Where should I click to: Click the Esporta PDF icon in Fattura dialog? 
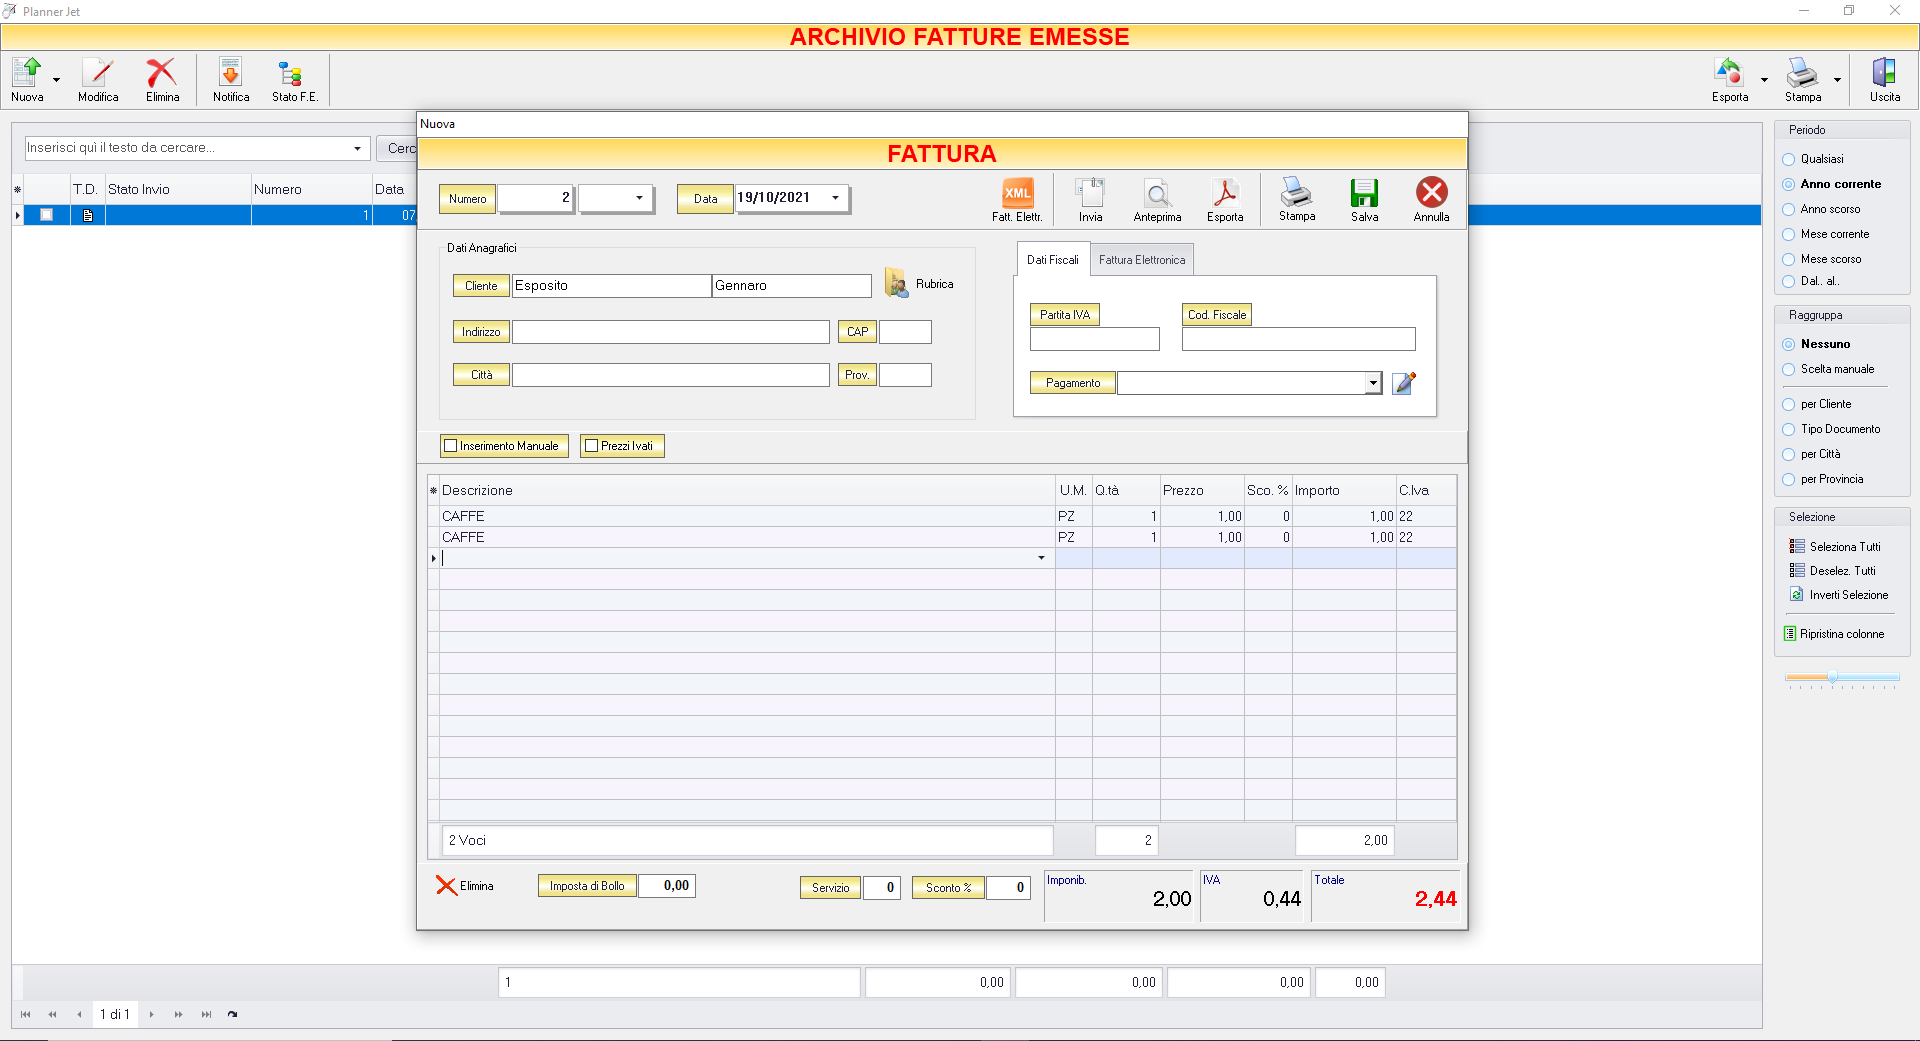[x=1225, y=193]
